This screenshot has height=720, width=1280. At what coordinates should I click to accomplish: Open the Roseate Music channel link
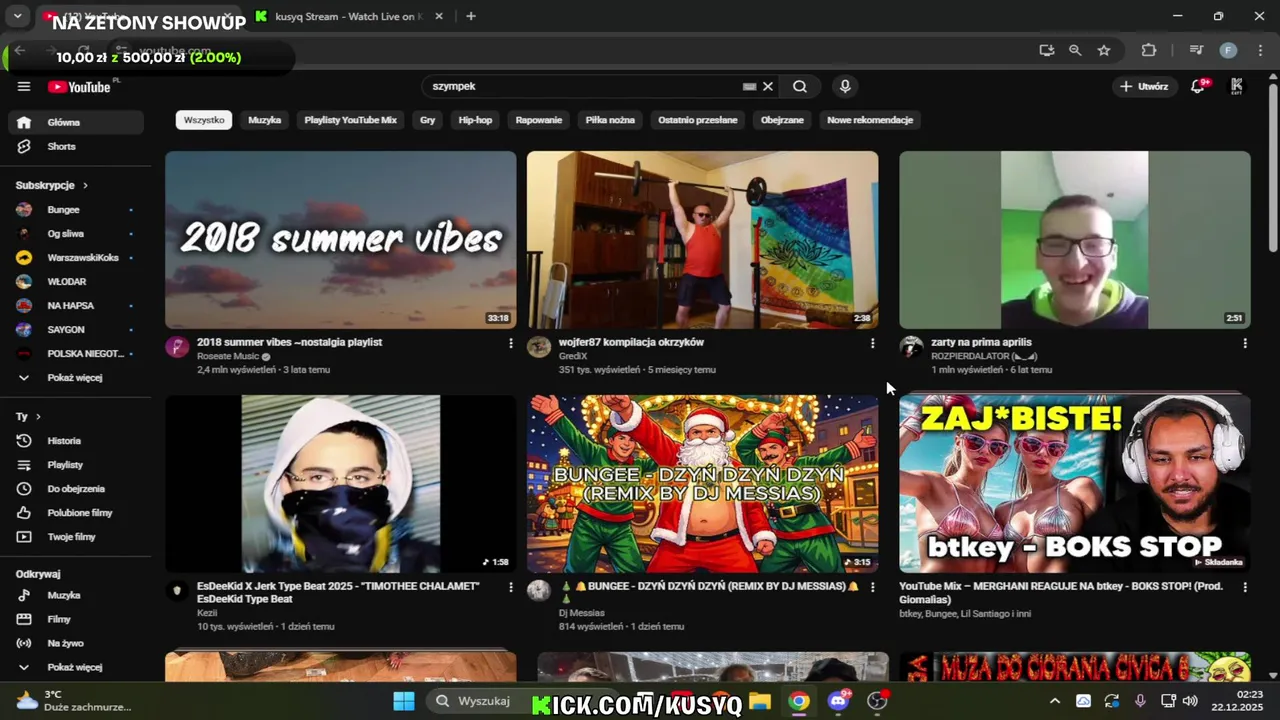(228, 356)
